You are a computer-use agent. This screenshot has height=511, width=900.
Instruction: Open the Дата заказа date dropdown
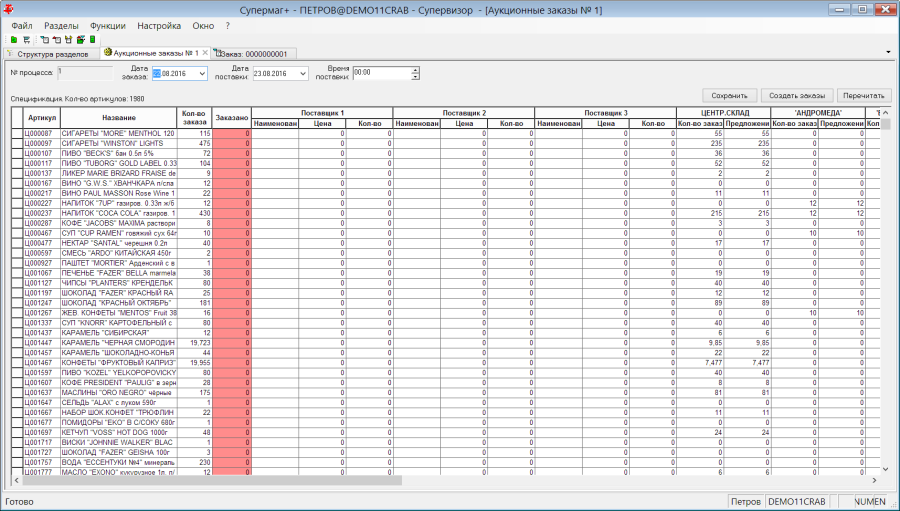pyautogui.click(x=202, y=73)
